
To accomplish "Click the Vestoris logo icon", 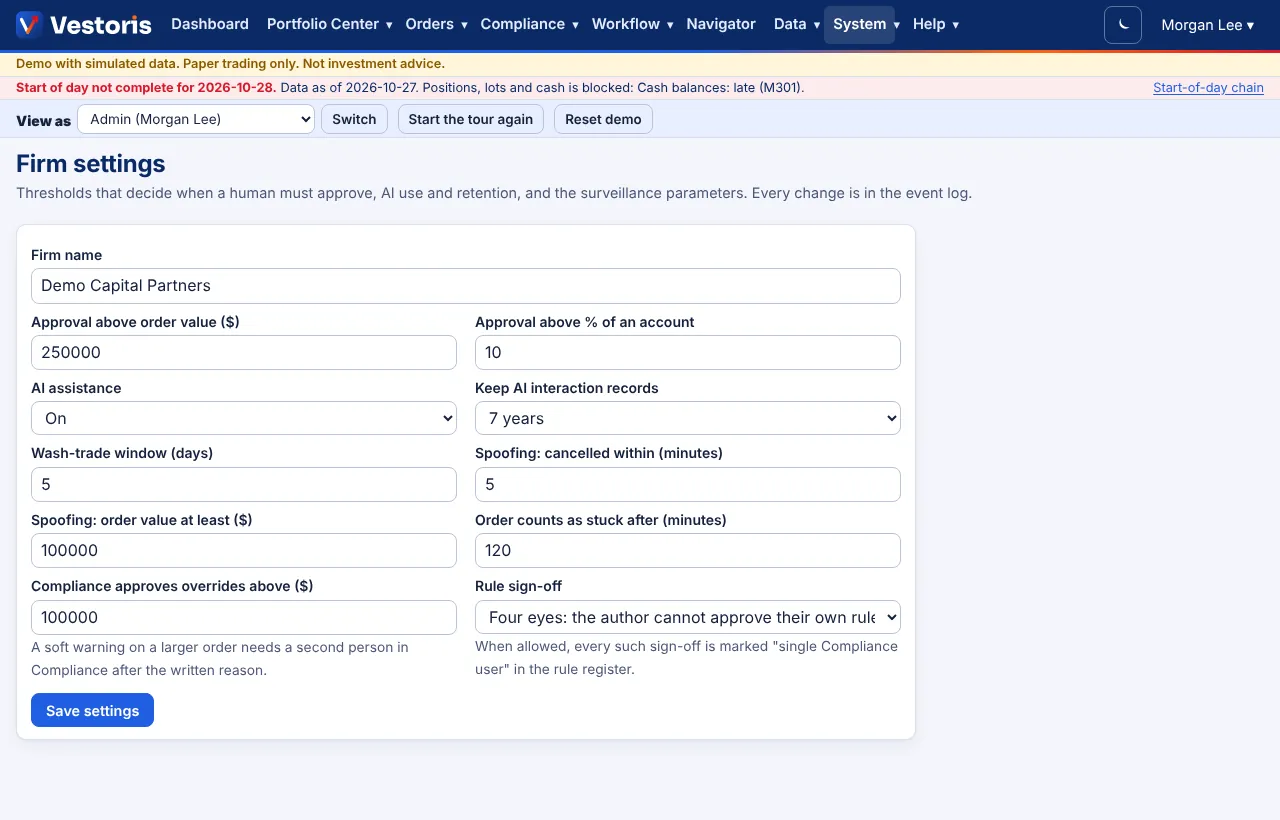I will 29,25.
